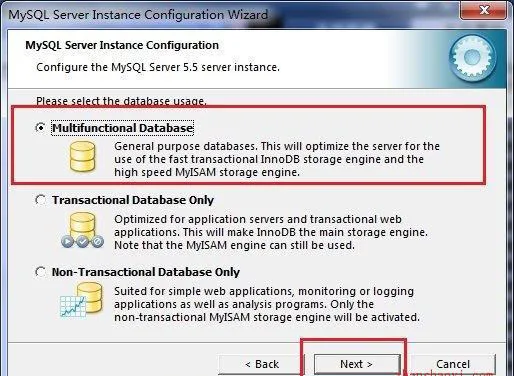The height and width of the screenshot is (376, 514).
Task: Click the description about application servers
Action: (x=271, y=232)
